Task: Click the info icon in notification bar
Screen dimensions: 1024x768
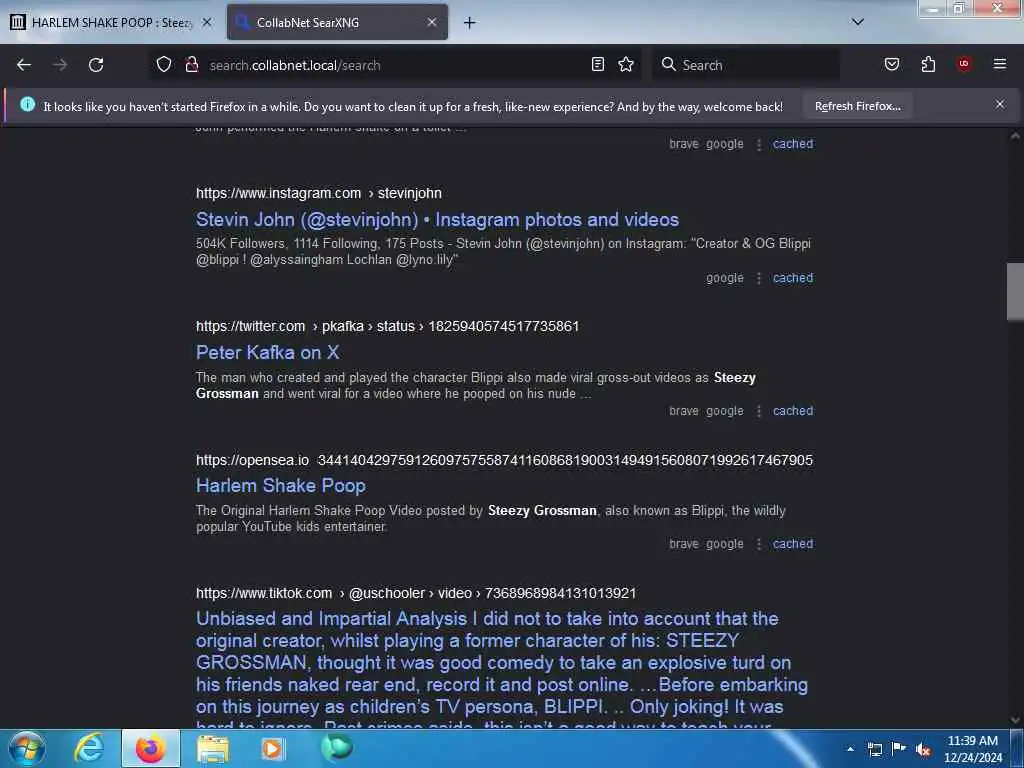Action: [x=27, y=104]
